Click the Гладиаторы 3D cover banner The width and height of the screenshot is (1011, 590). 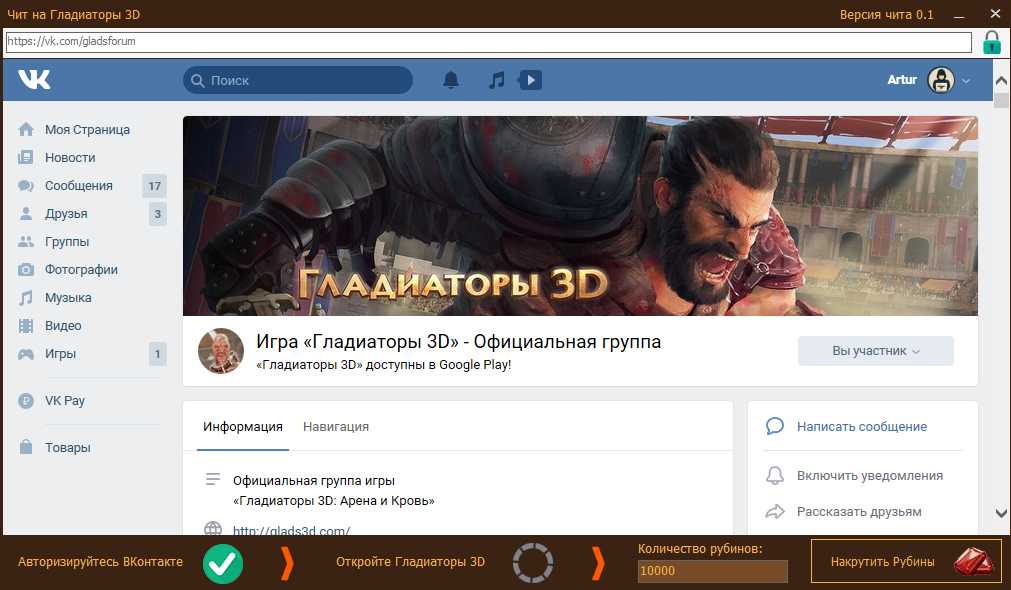coord(580,216)
